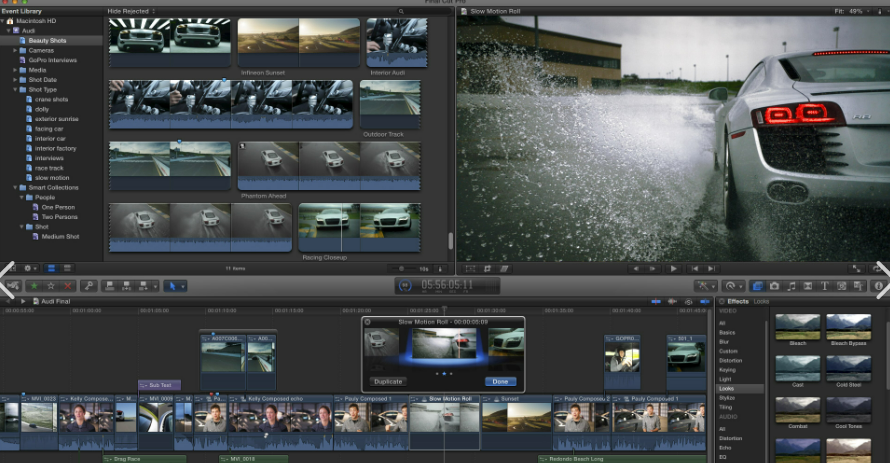Select the slow motion keyword collection
This screenshot has width=890, height=463.
[x=51, y=178]
